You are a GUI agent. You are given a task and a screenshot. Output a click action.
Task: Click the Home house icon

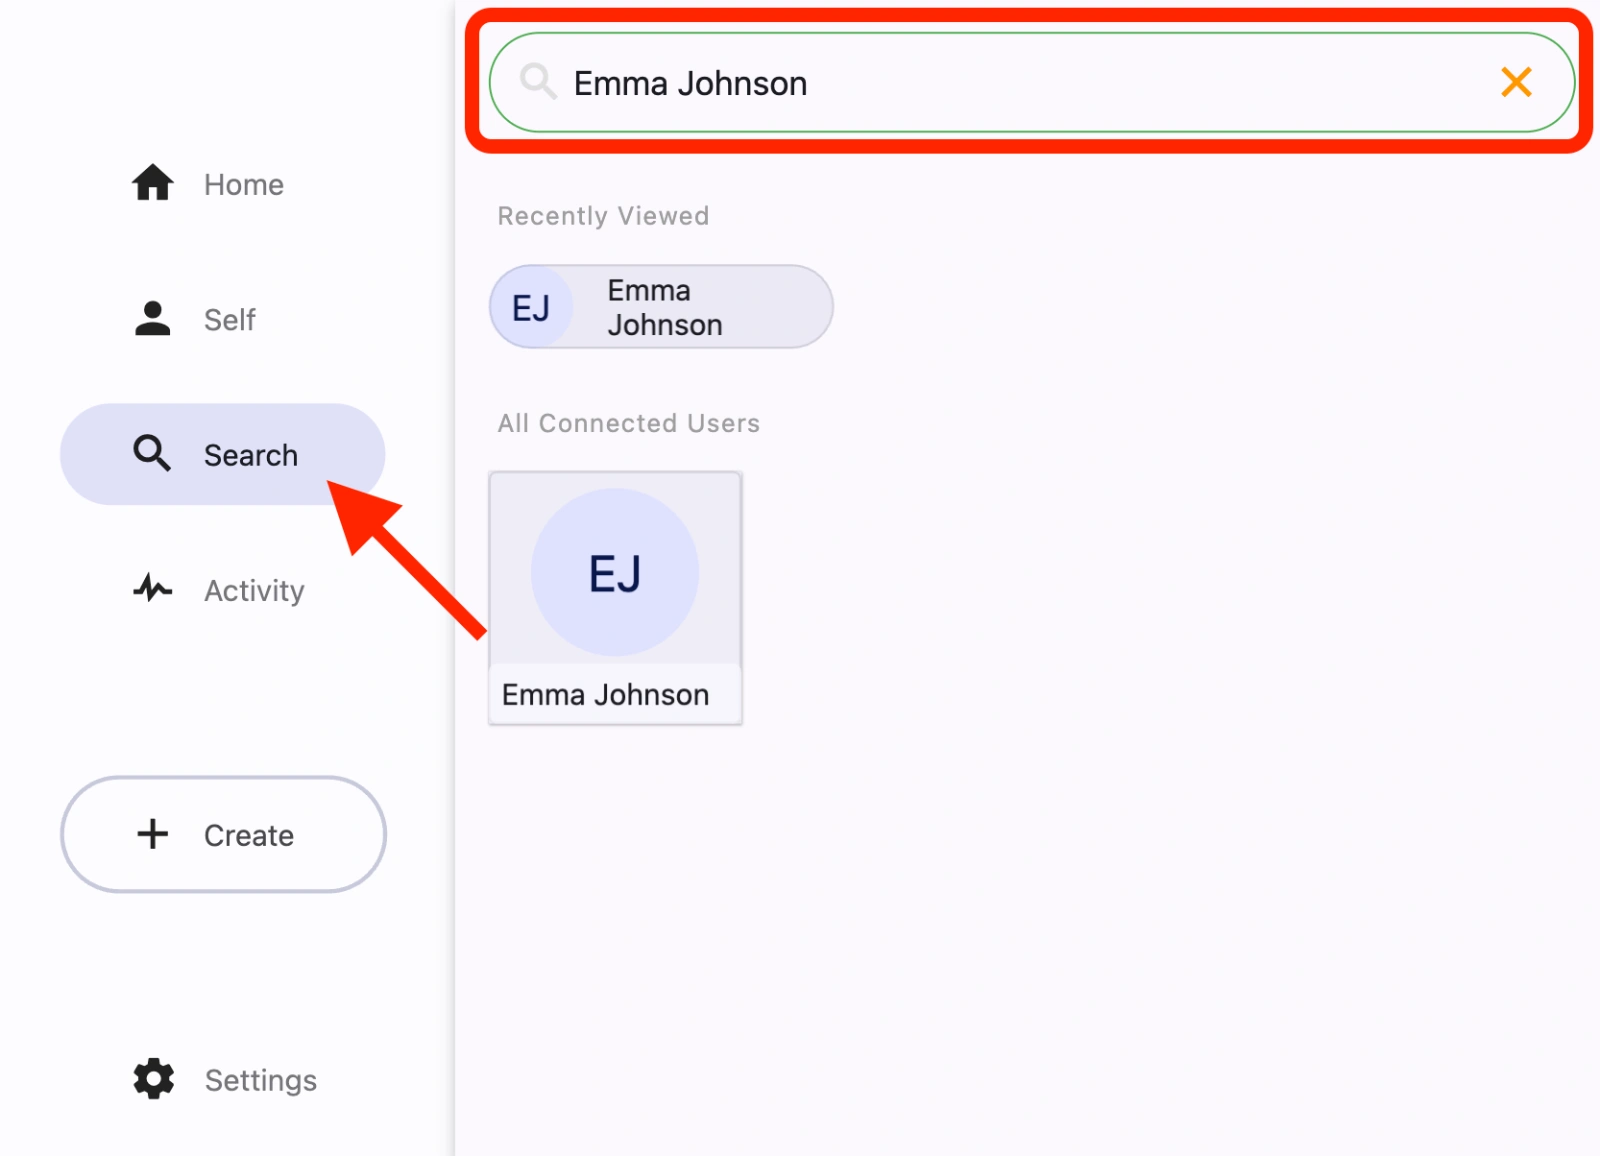click(x=153, y=183)
